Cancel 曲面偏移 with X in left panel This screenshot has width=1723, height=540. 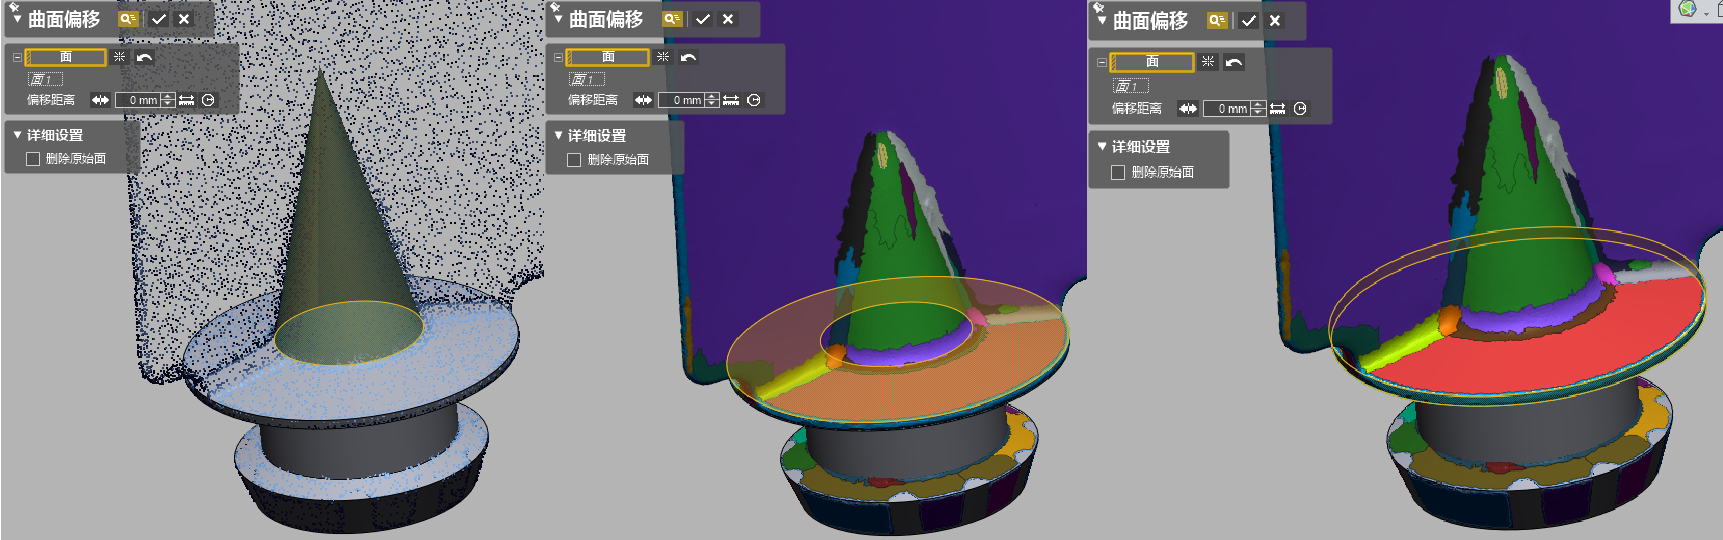click(x=184, y=19)
